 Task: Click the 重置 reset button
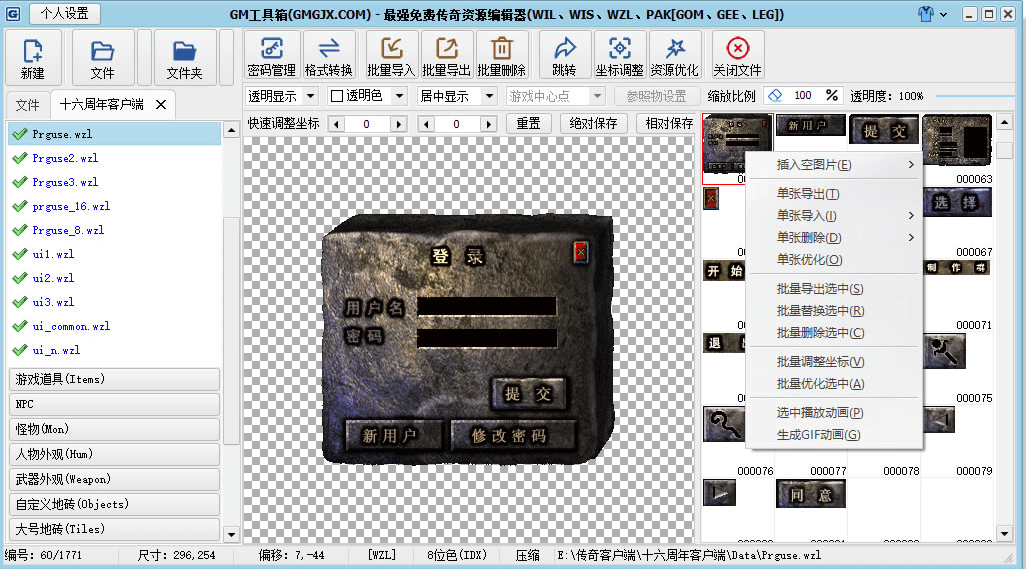click(528, 123)
